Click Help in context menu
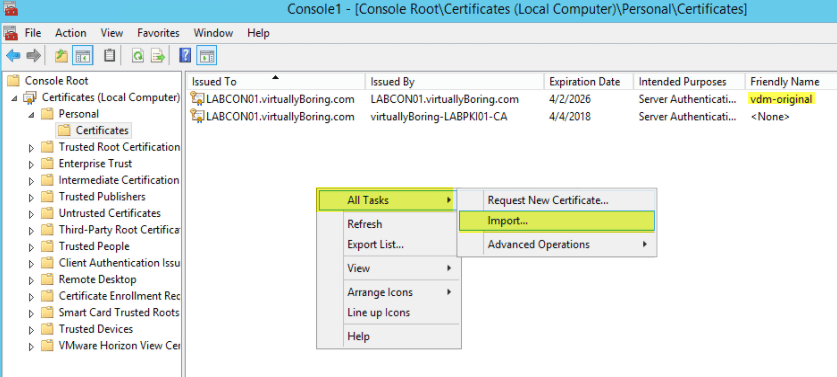Image resolution: width=837 pixels, height=377 pixels. 389,336
